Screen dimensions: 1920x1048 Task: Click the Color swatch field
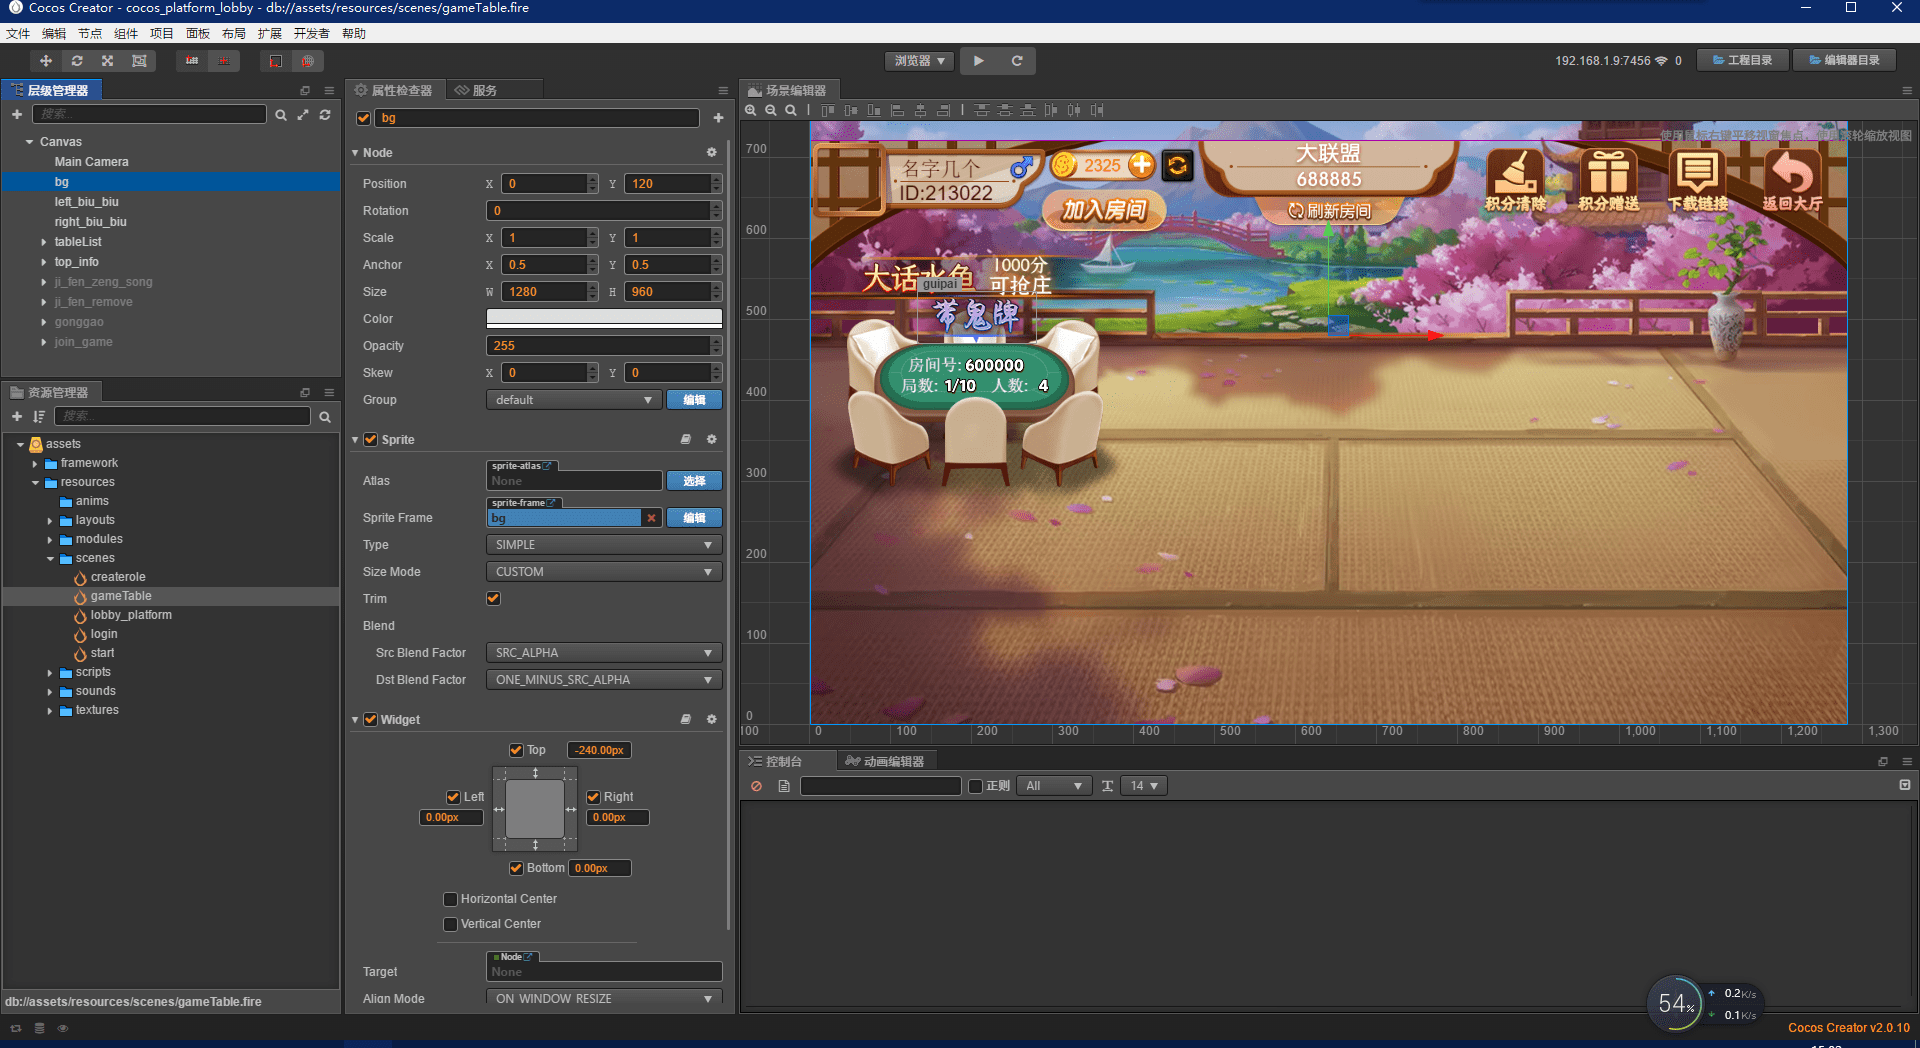pos(603,318)
